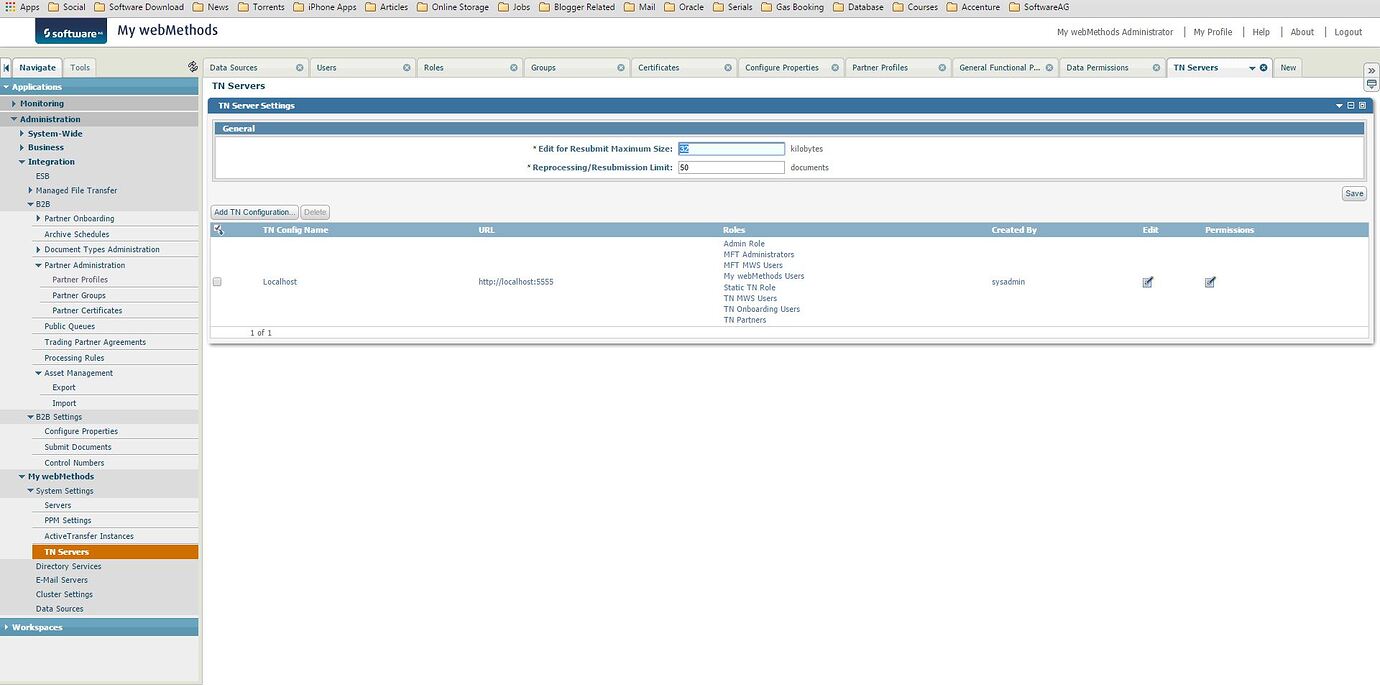Close the Groups tab with its X icon
Image resolution: width=1380 pixels, height=686 pixels.
pos(621,68)
